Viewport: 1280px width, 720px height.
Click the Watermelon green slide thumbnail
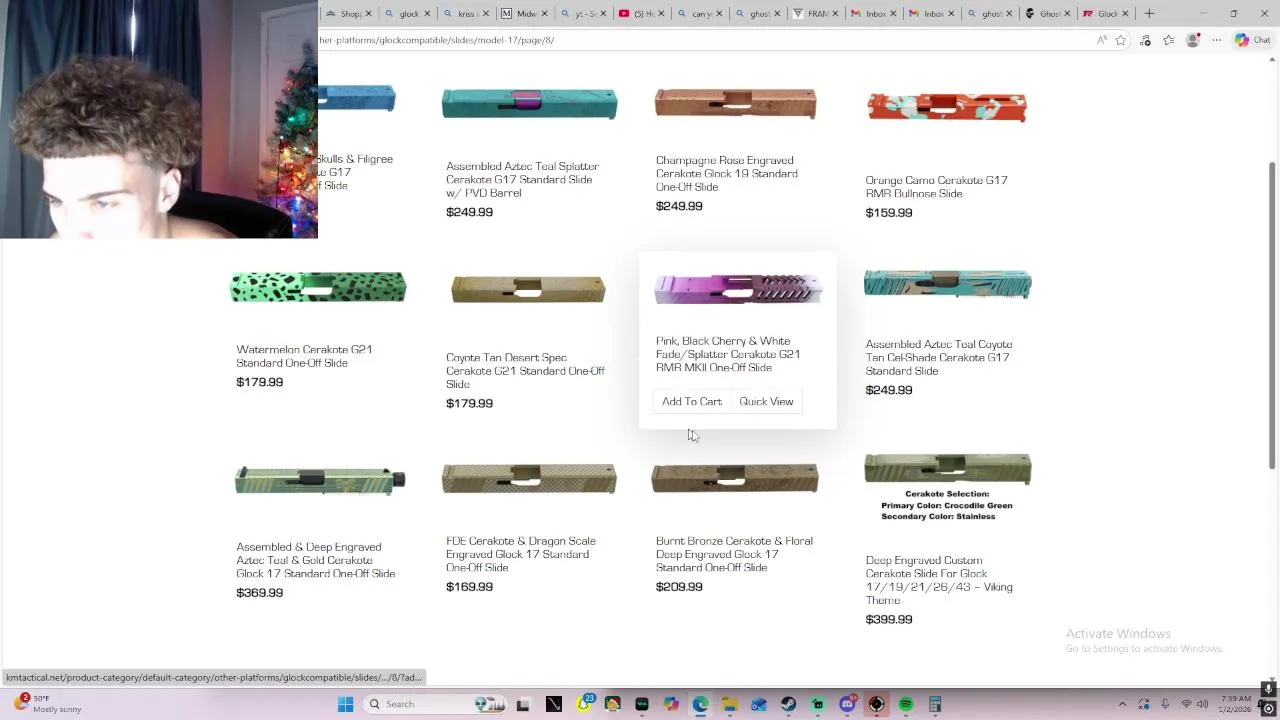[x=318, y=287]
